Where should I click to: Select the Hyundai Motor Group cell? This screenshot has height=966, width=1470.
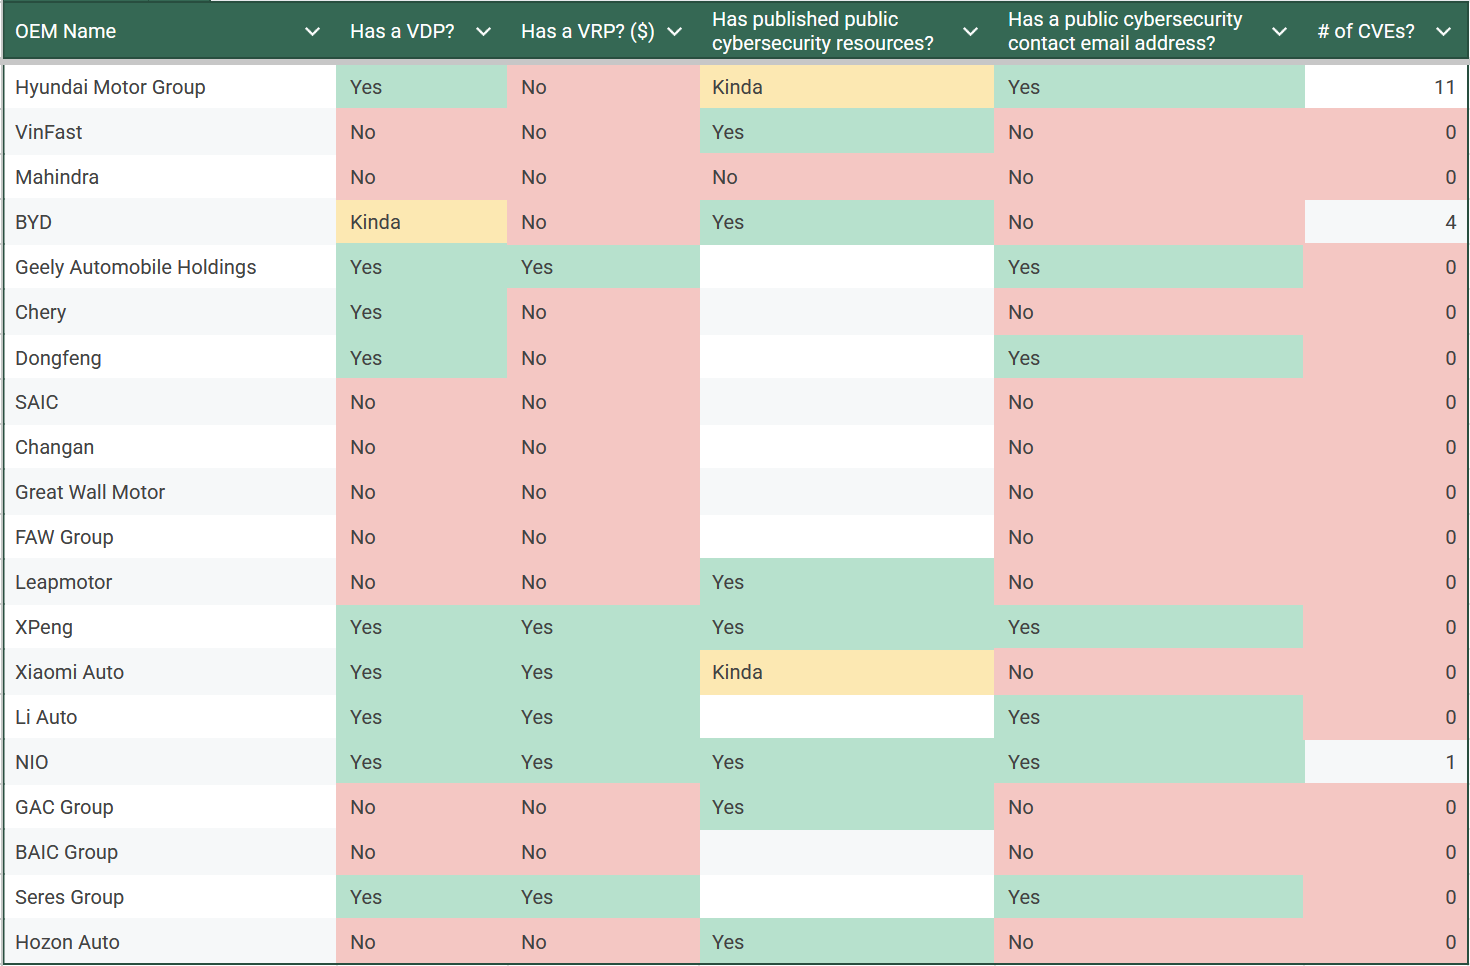(170, 87)
